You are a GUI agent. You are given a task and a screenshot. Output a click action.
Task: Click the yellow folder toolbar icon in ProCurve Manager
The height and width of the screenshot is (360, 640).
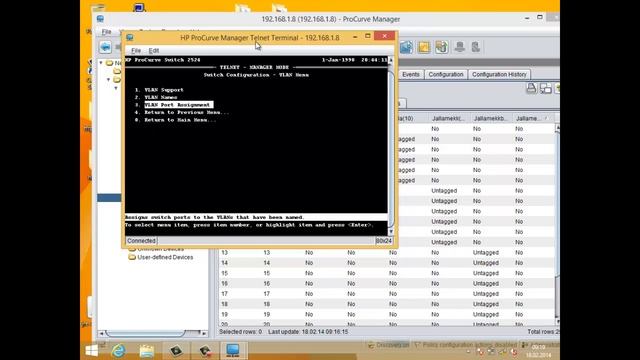point(424,47)
